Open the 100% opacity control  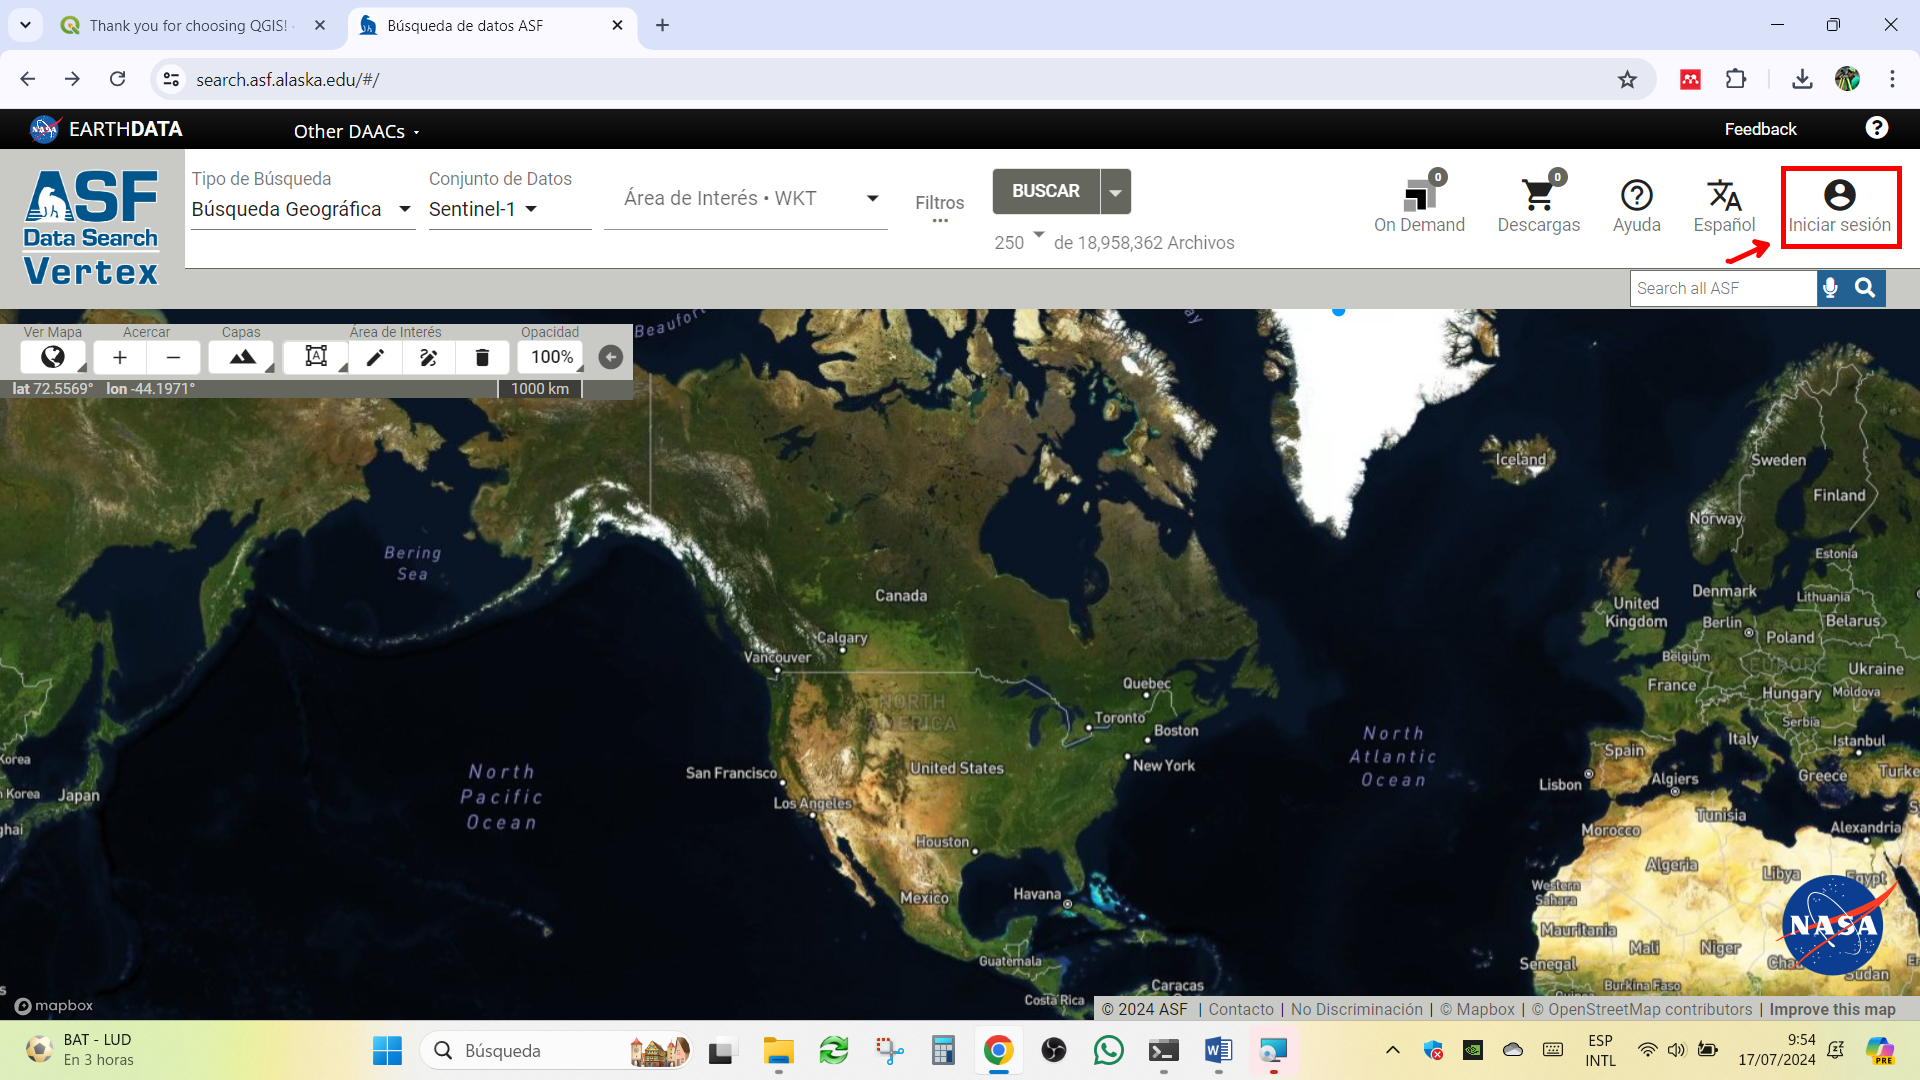pyautogui.click(x=552, y=357)
